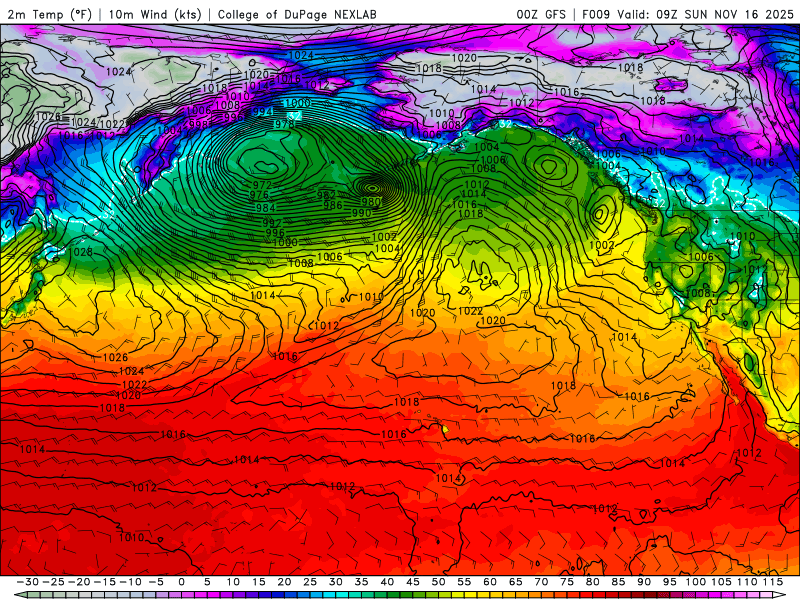Click the 20 value on the temperature scale
The height and width of the screenshot is (600, 800).
284,582
